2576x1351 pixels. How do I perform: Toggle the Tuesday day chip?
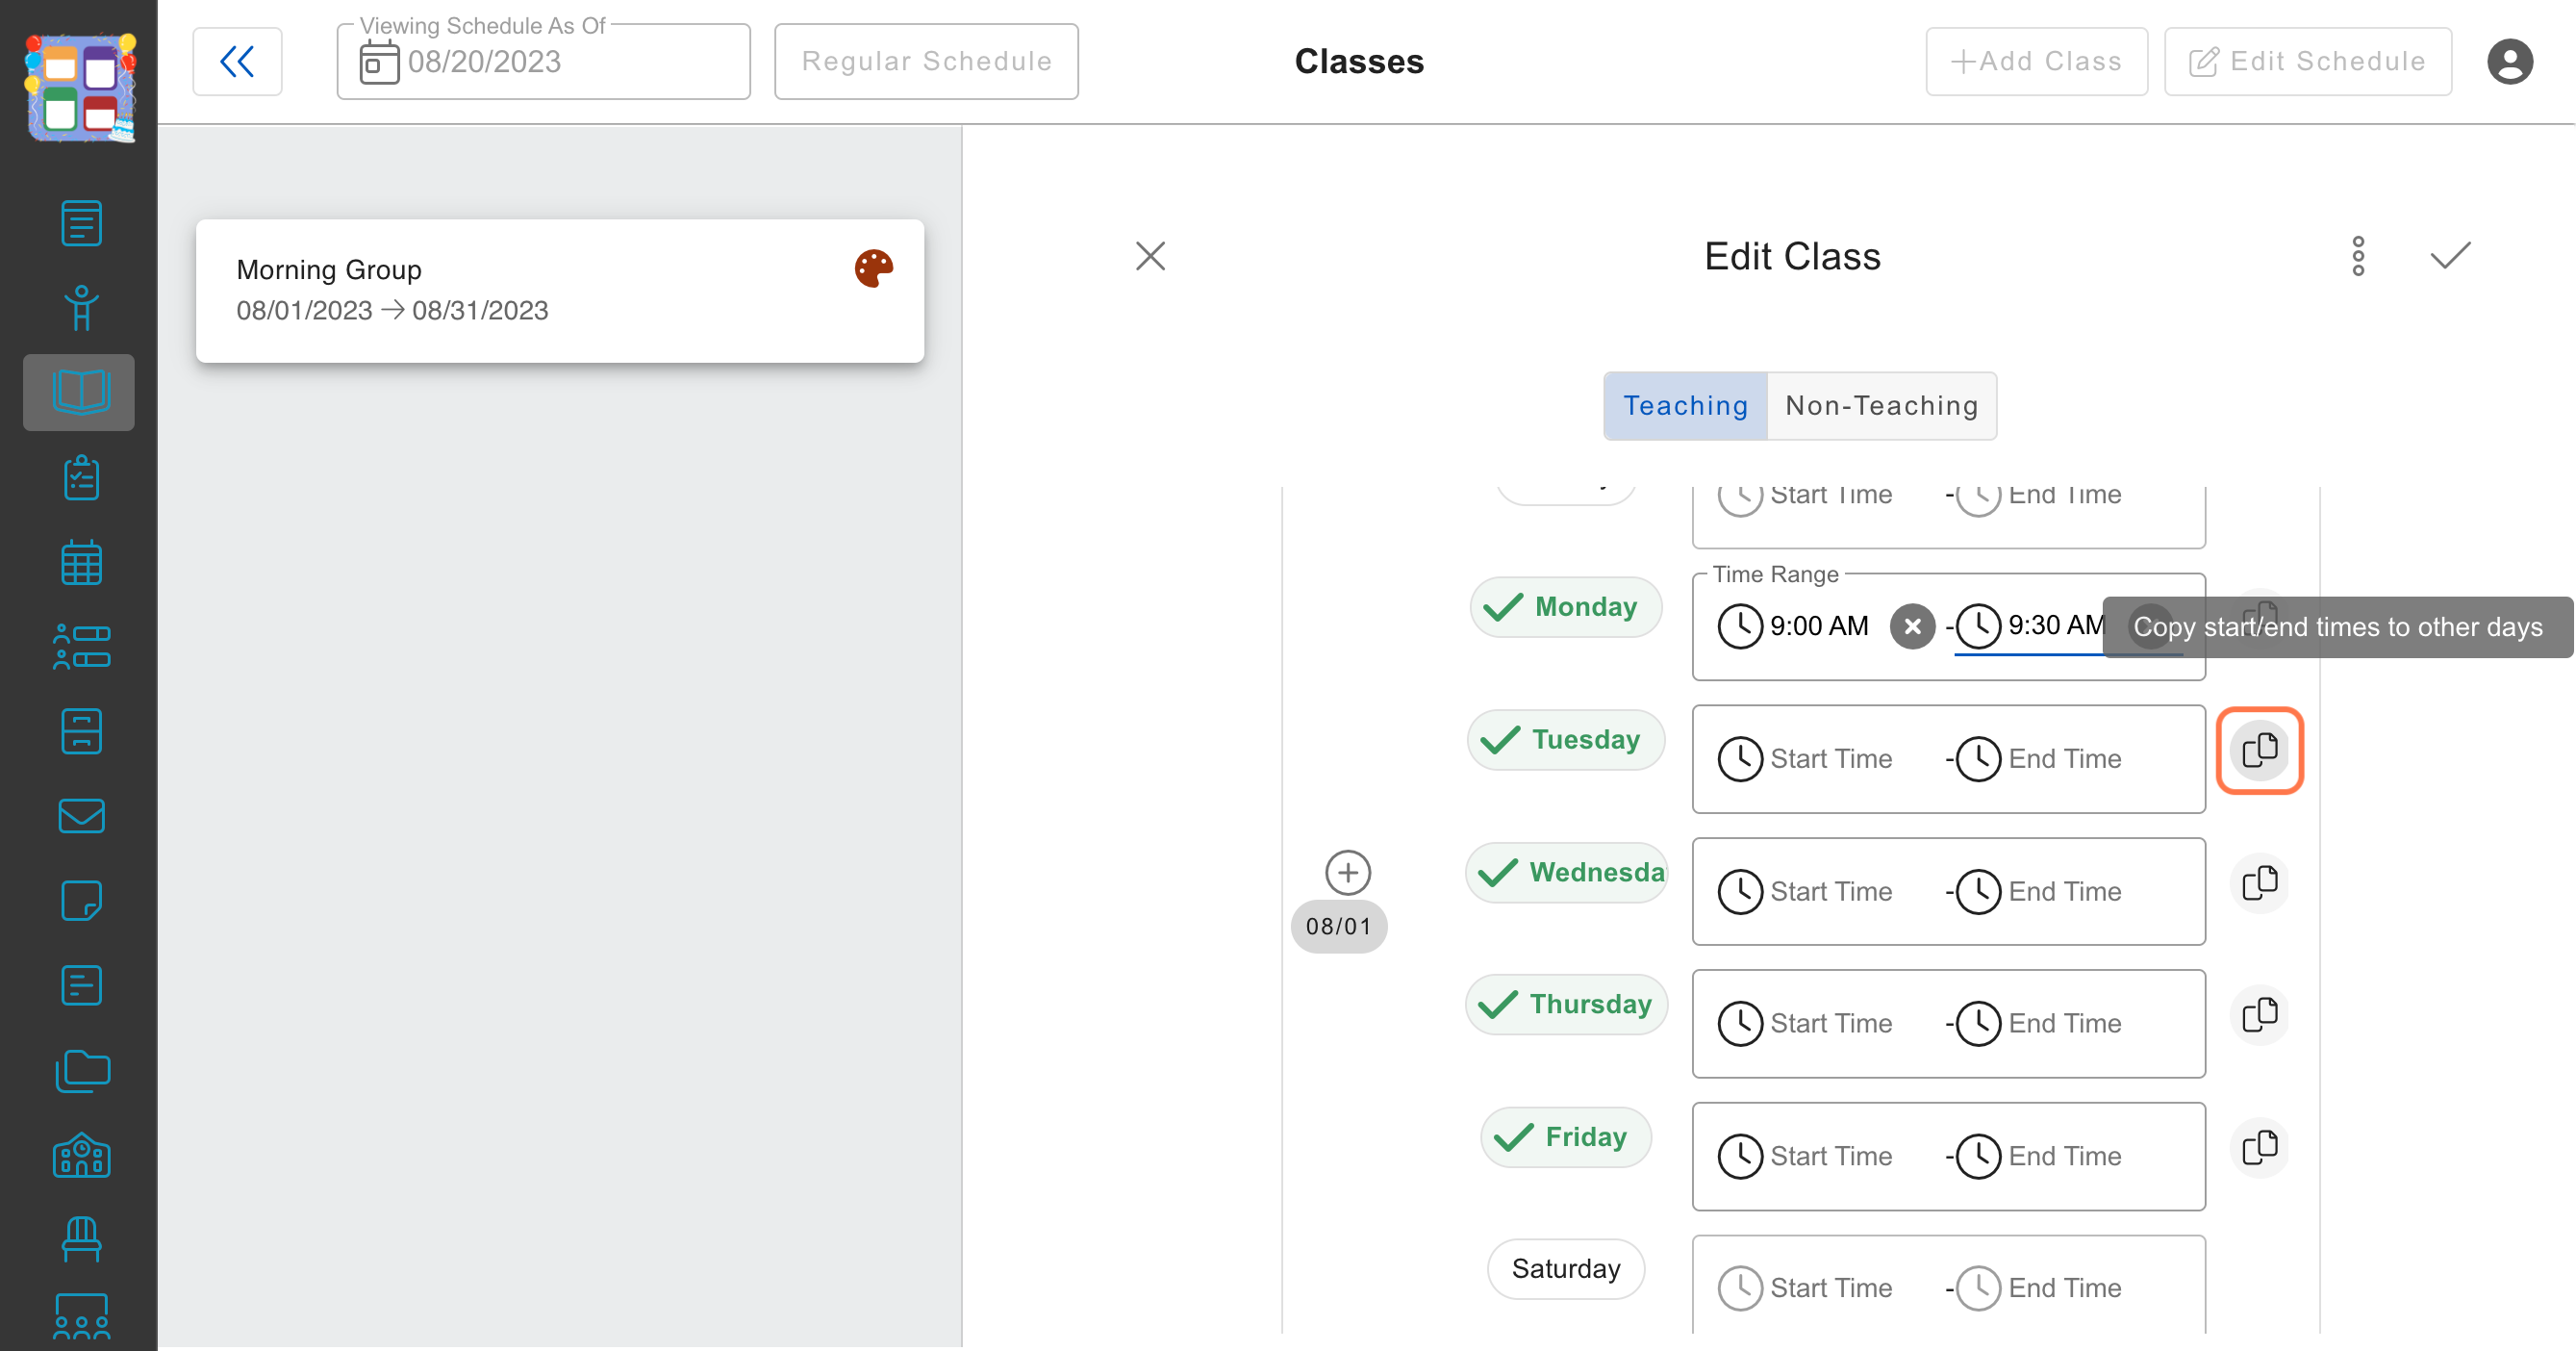click(1565, 740)
